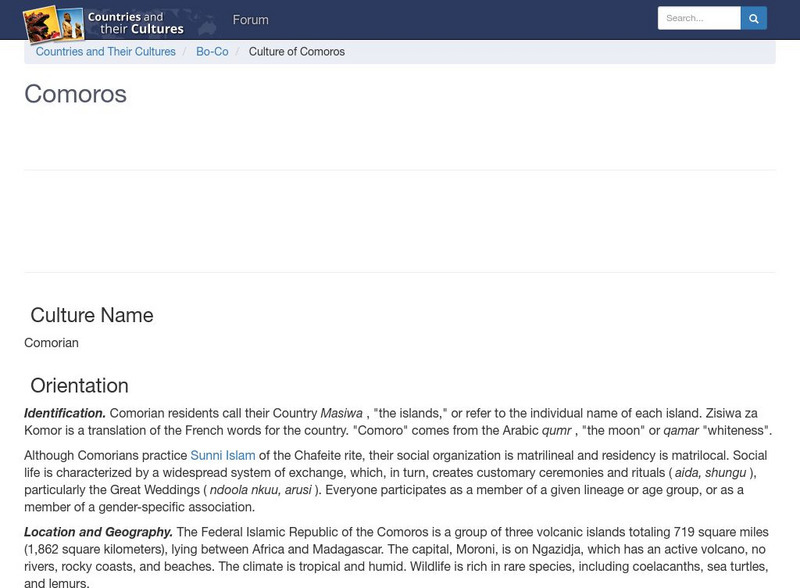Screen dimensions: 800x588
Task: Click the italic word Masiwa
Action: 341,413
